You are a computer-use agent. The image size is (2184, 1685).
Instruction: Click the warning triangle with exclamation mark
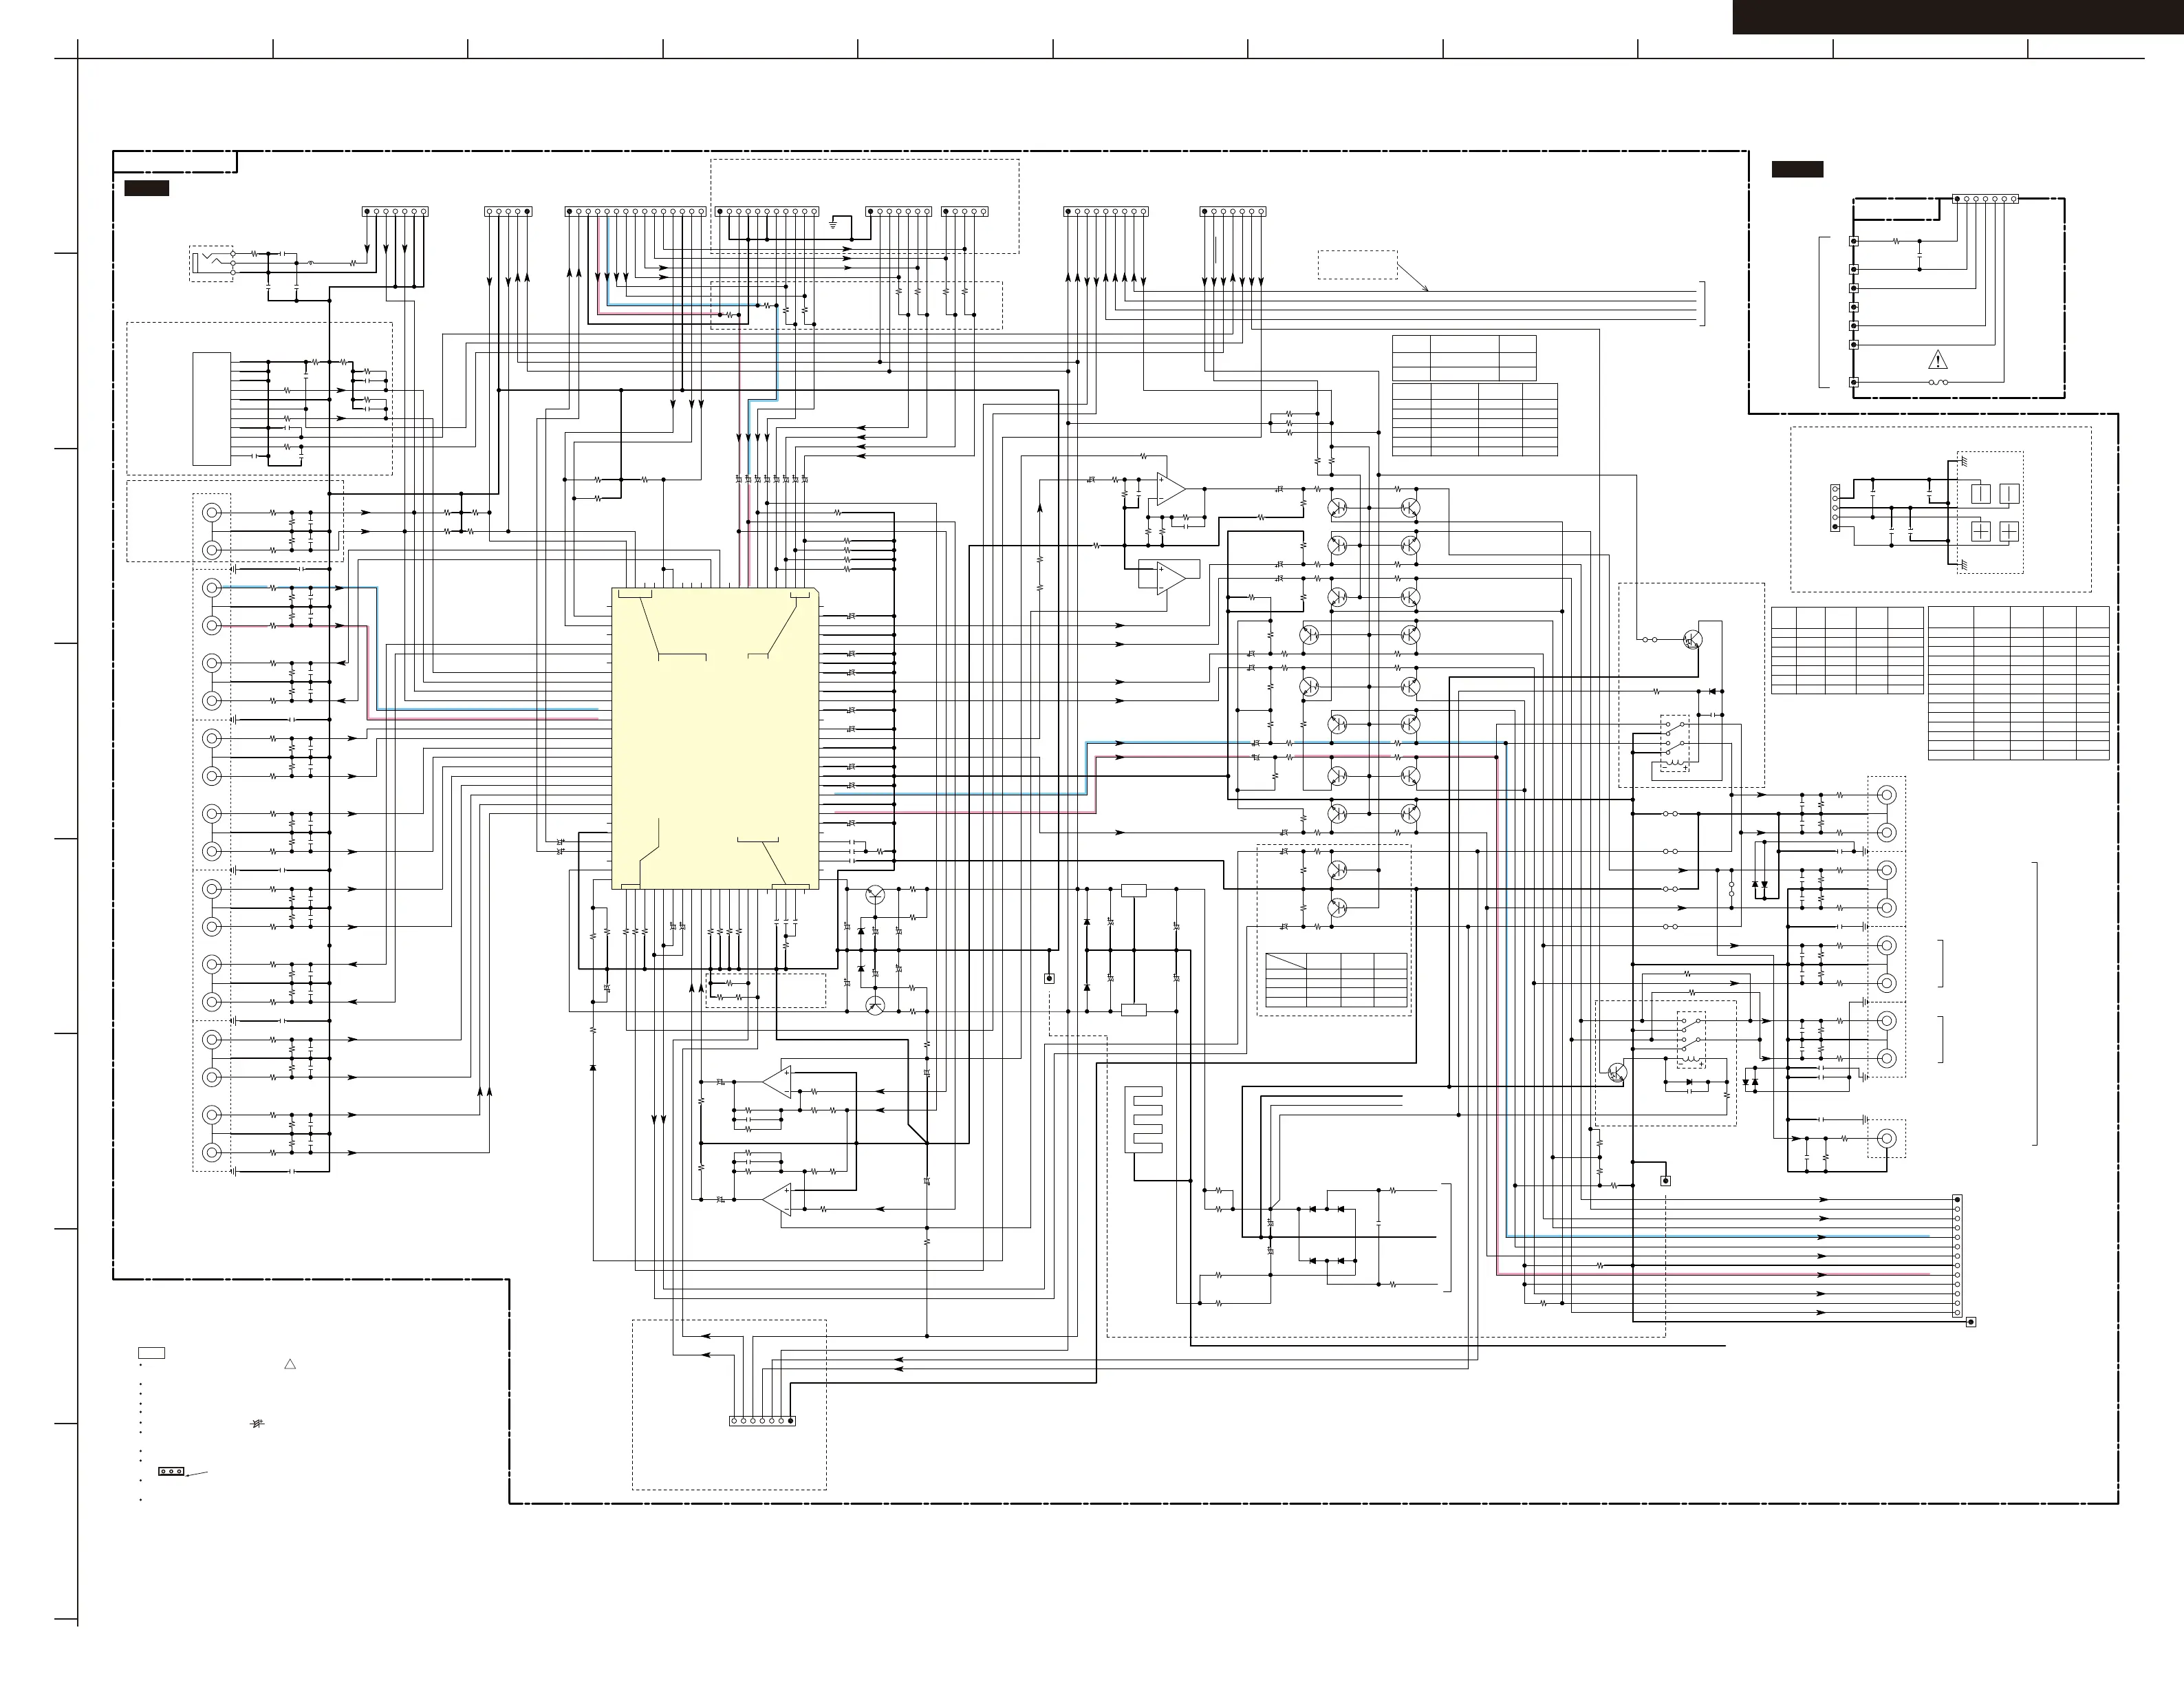tap(1938, 360)
